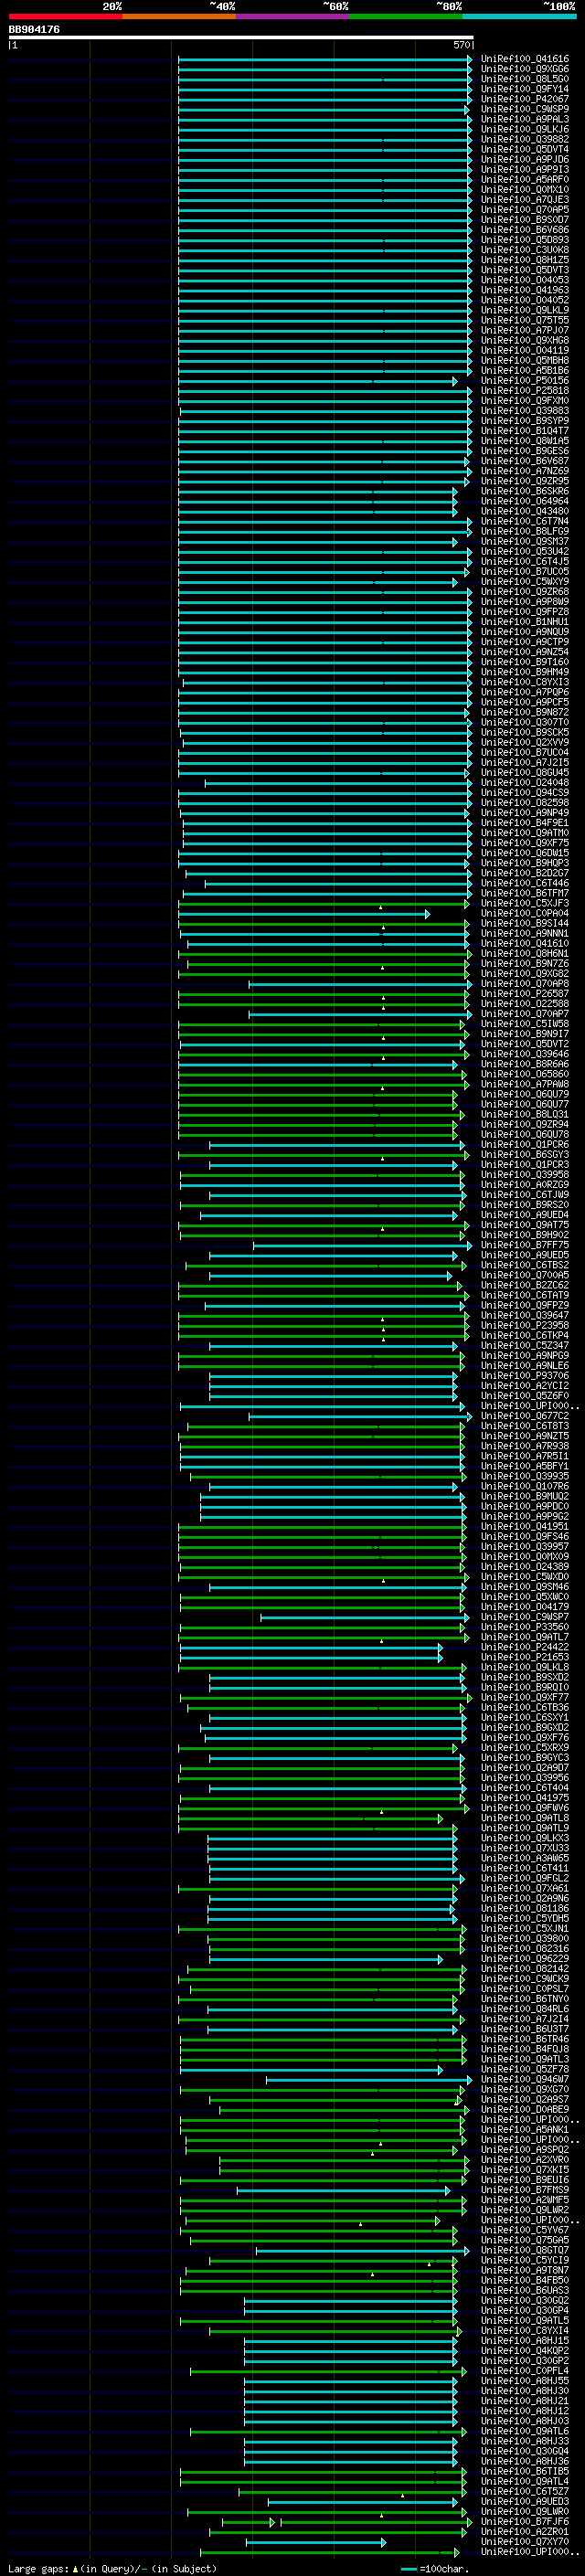Select hit UniRef100_A9SPQ2

coord(525,2150)
